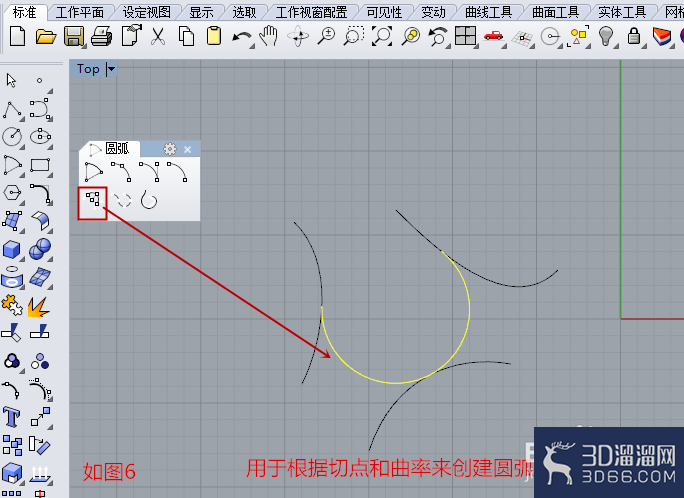Open the Top viewport dropdown arrow
Screen dimensions: 684x498
111,69
